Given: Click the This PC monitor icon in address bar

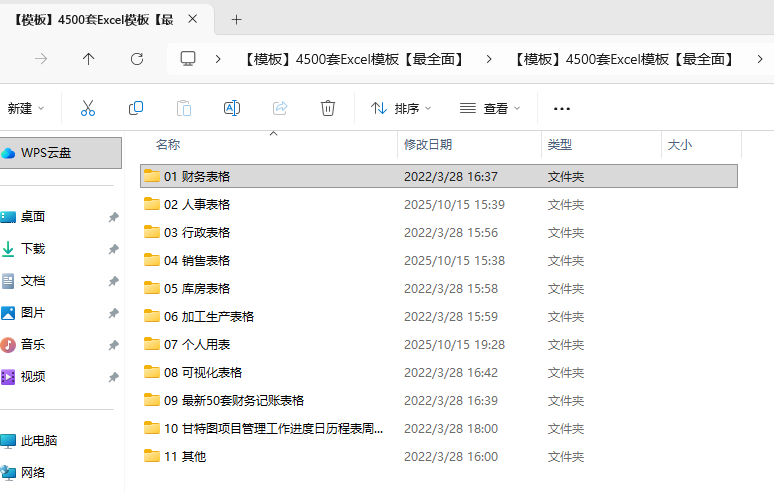Looking at the screenshot, I should pyautogui.click(x=188, y=59).
